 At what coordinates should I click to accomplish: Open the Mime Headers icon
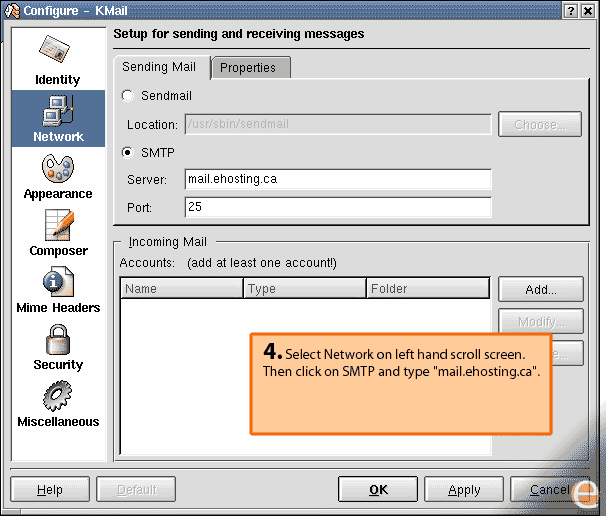pyautogui.click(x=58, y=282)
